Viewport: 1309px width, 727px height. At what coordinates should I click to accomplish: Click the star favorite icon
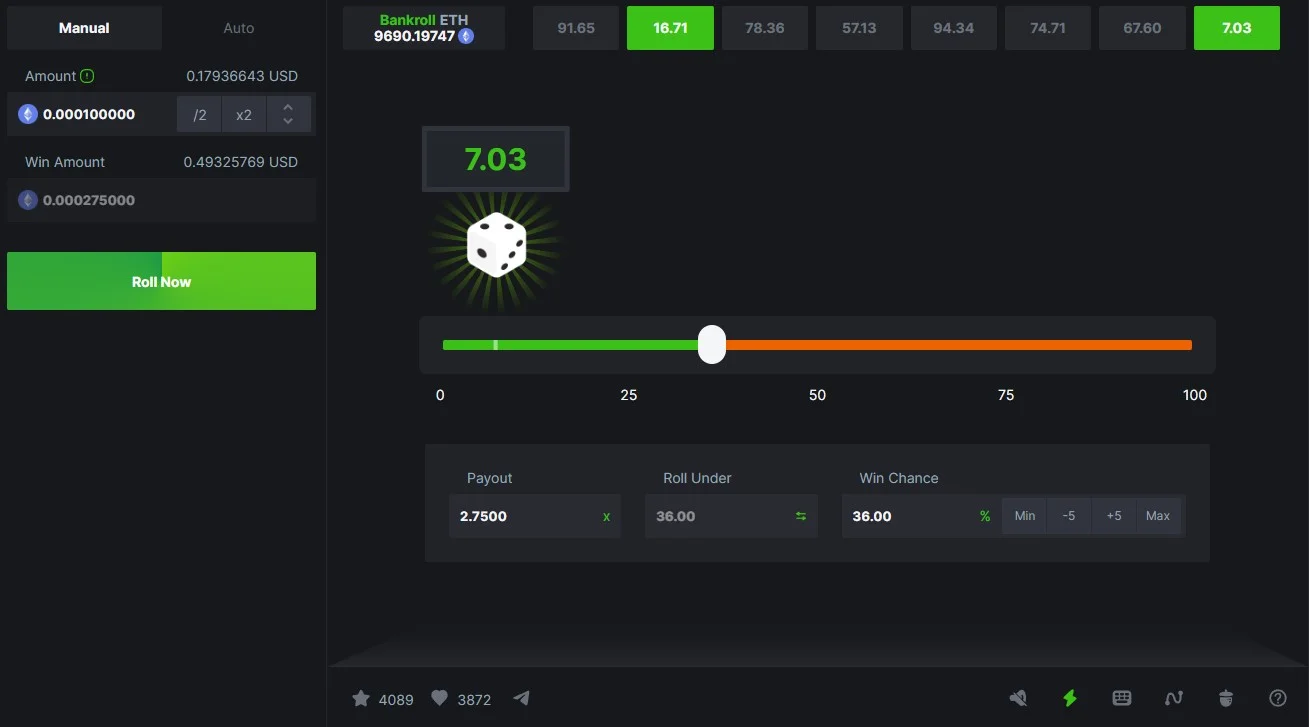tap(361, 699)
